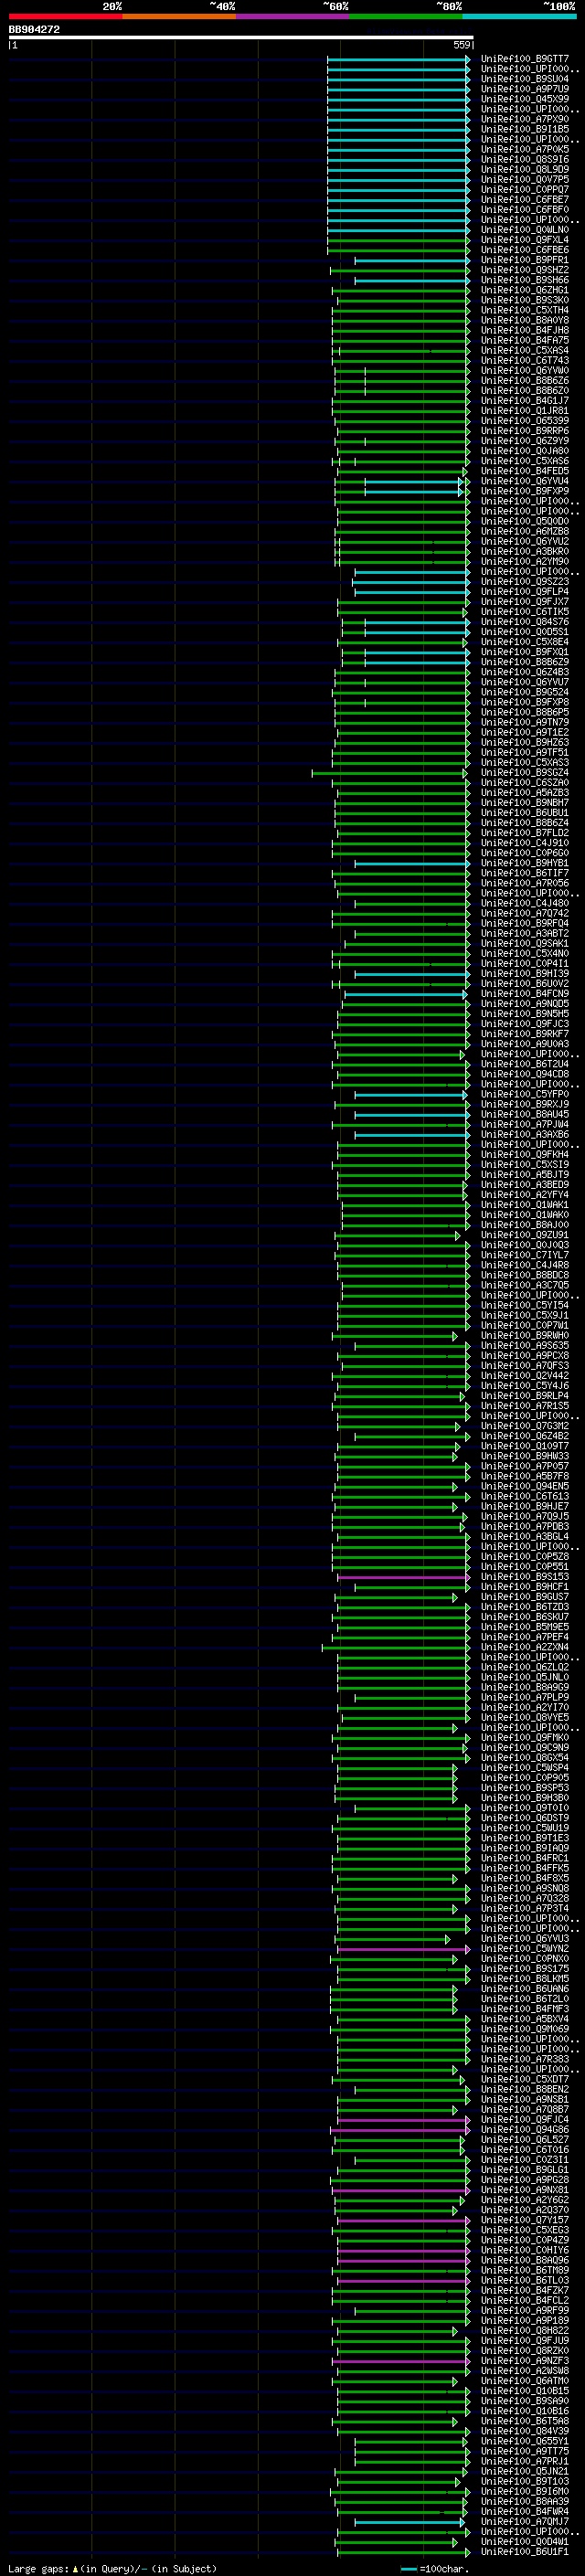
Task: Open hit UniRef100_B9RWH0
Action: 524,1336
